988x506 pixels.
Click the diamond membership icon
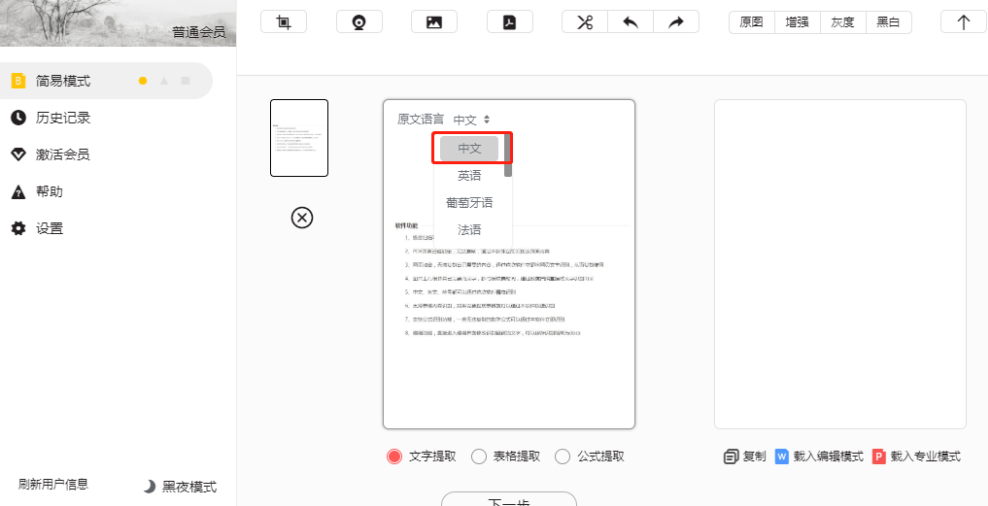pos(19,154)
